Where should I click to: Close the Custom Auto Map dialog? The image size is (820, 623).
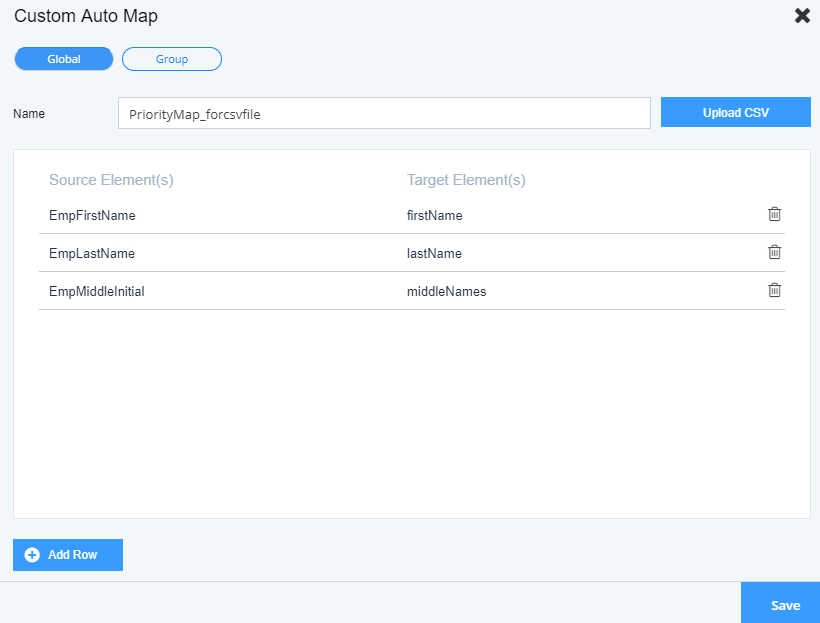[802, 16]
